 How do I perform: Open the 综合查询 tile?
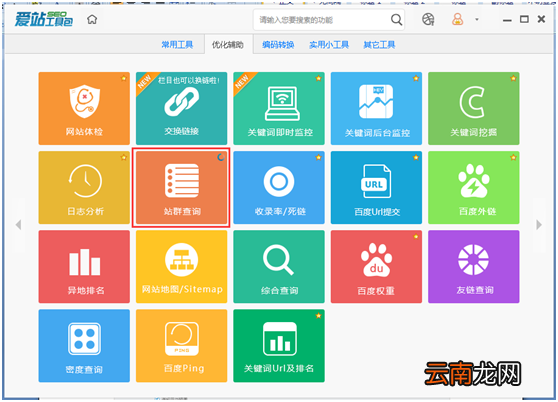pos(279,266)
